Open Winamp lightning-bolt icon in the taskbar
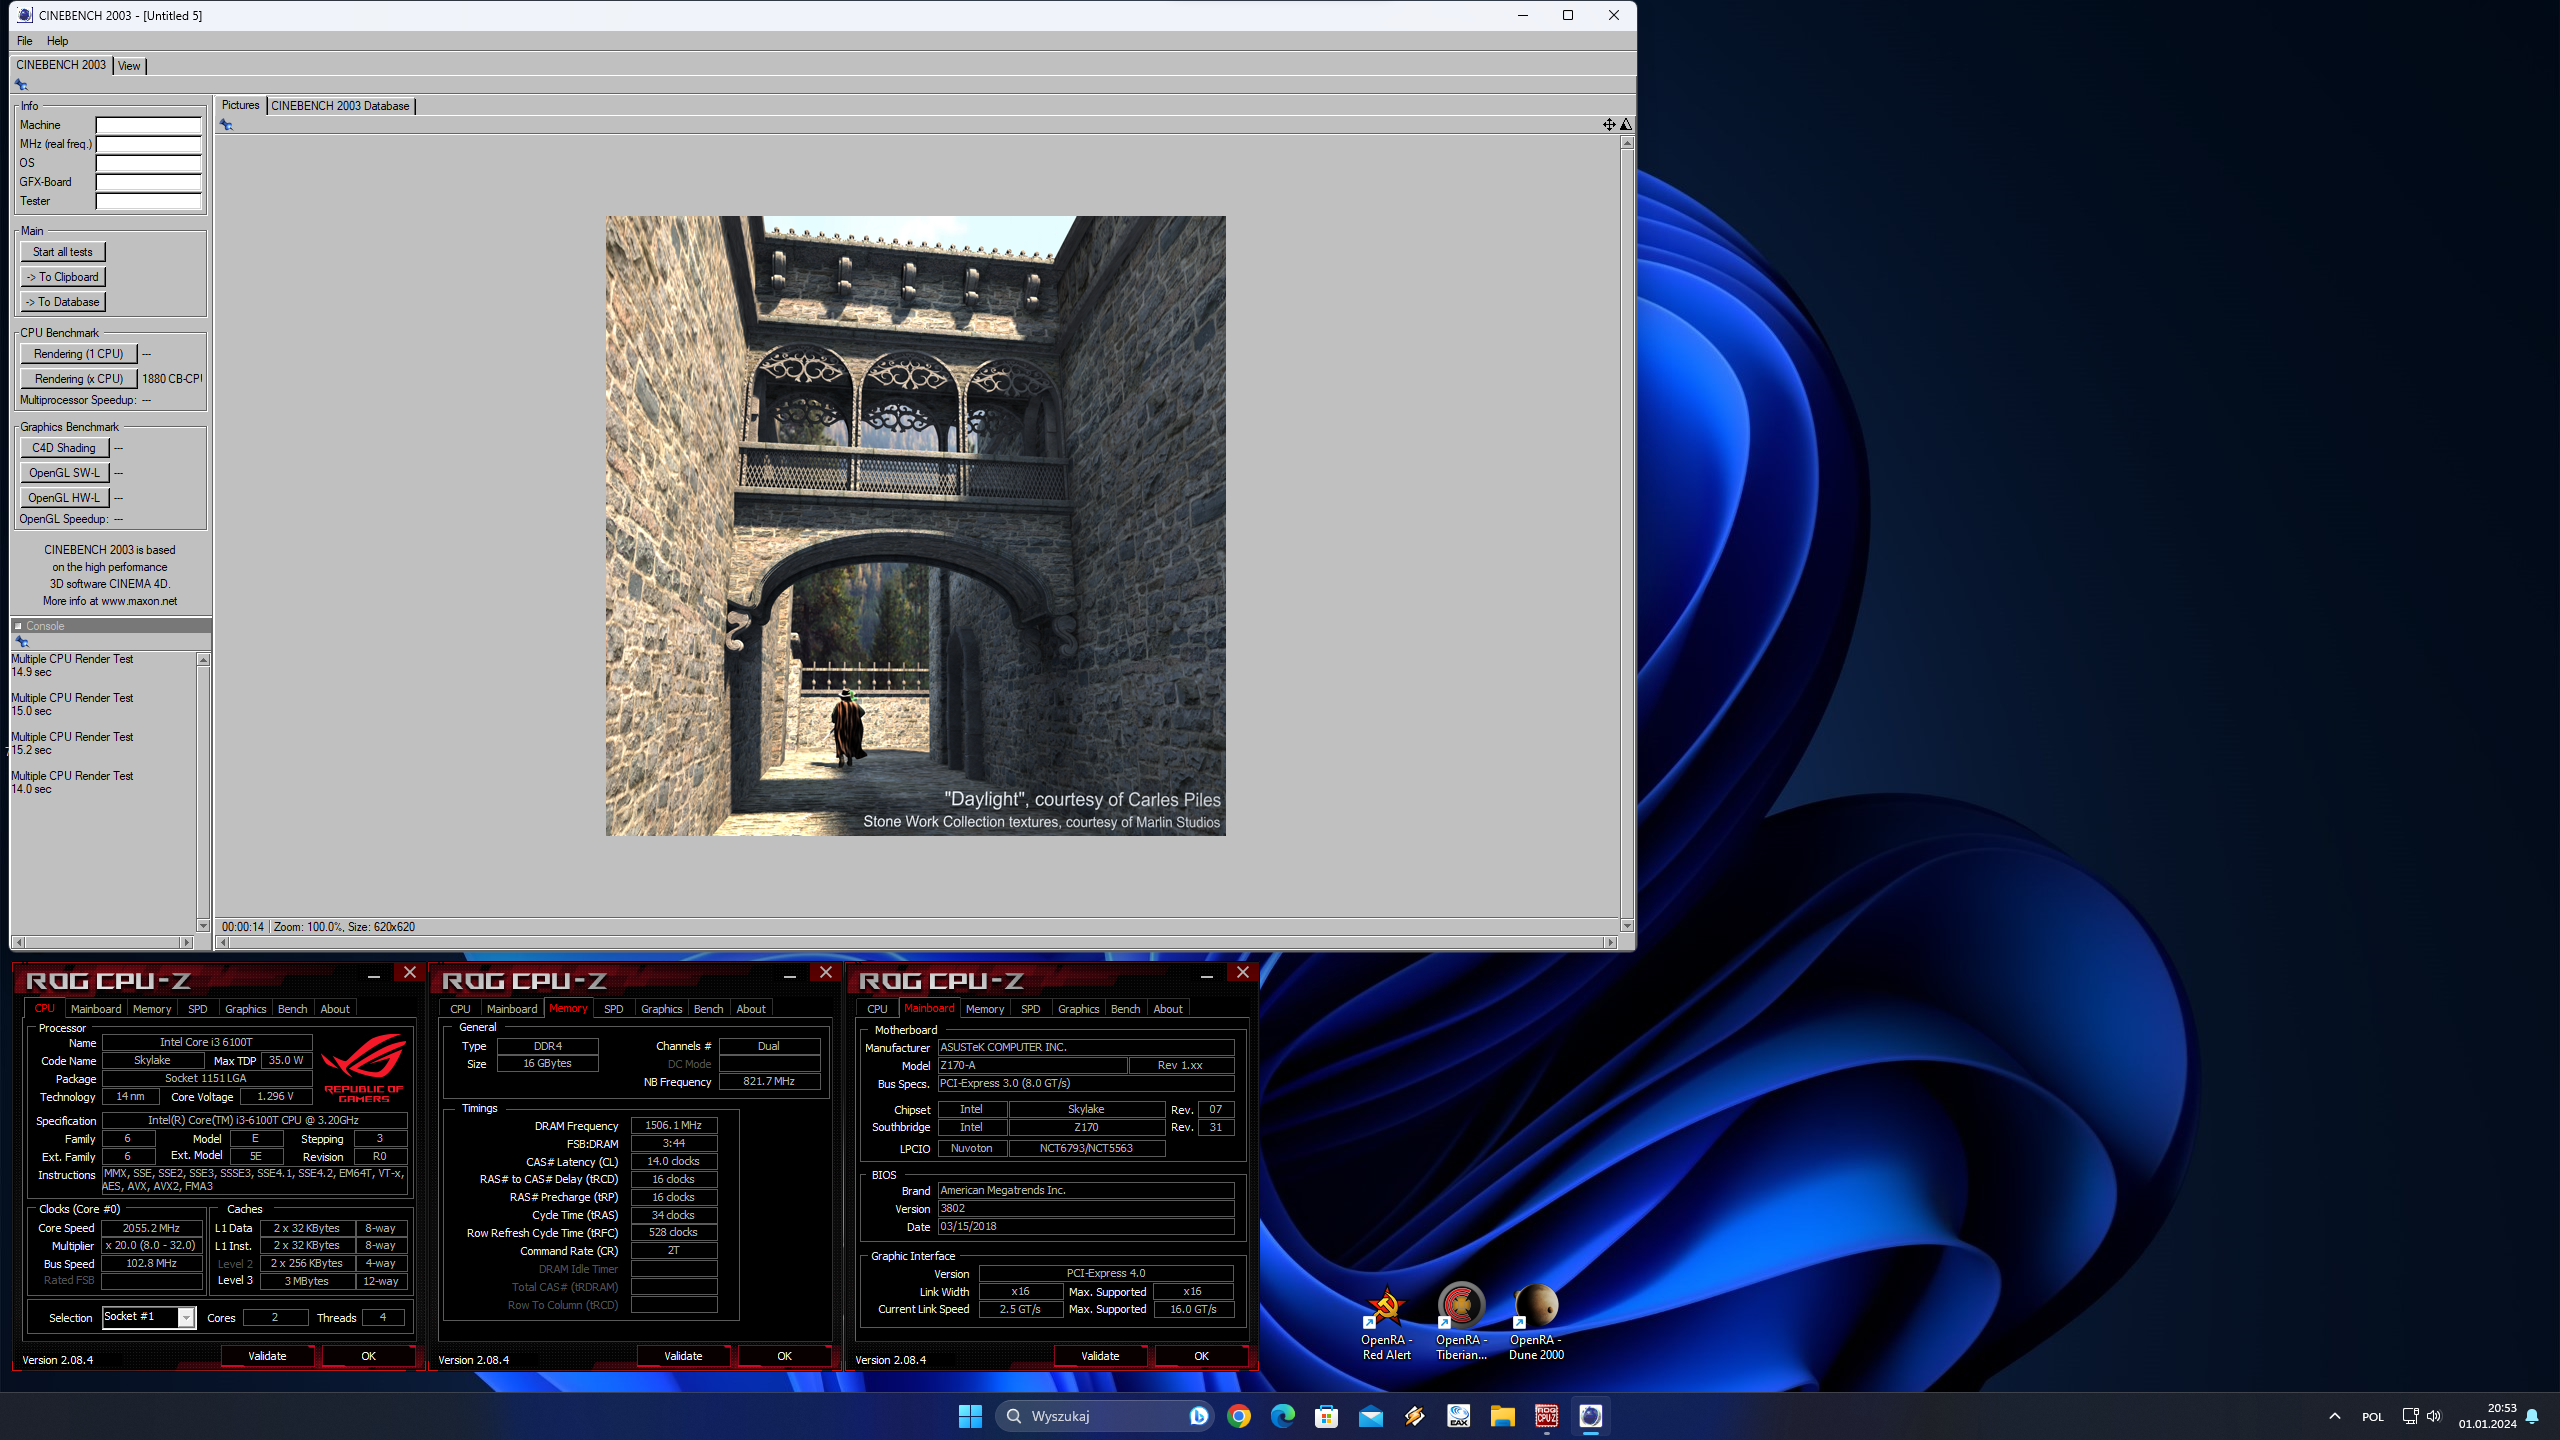This screenshot has height=1440, width=2560. click(1414, 1416)
